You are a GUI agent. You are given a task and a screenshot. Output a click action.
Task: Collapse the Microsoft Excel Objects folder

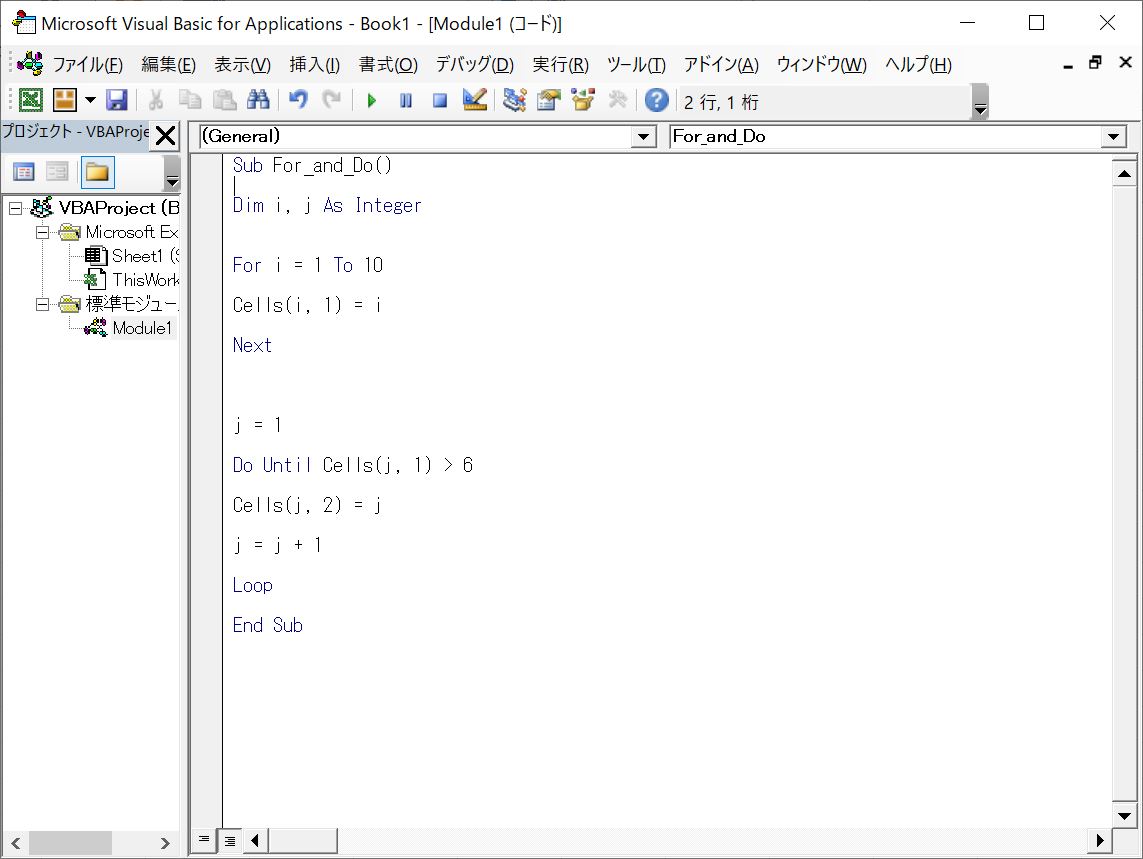[x=43, y=233]
